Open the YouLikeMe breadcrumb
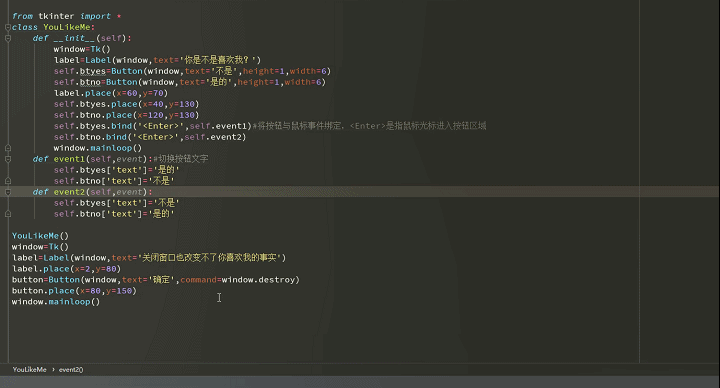The image size is (720, 388). tap(29, 370)
